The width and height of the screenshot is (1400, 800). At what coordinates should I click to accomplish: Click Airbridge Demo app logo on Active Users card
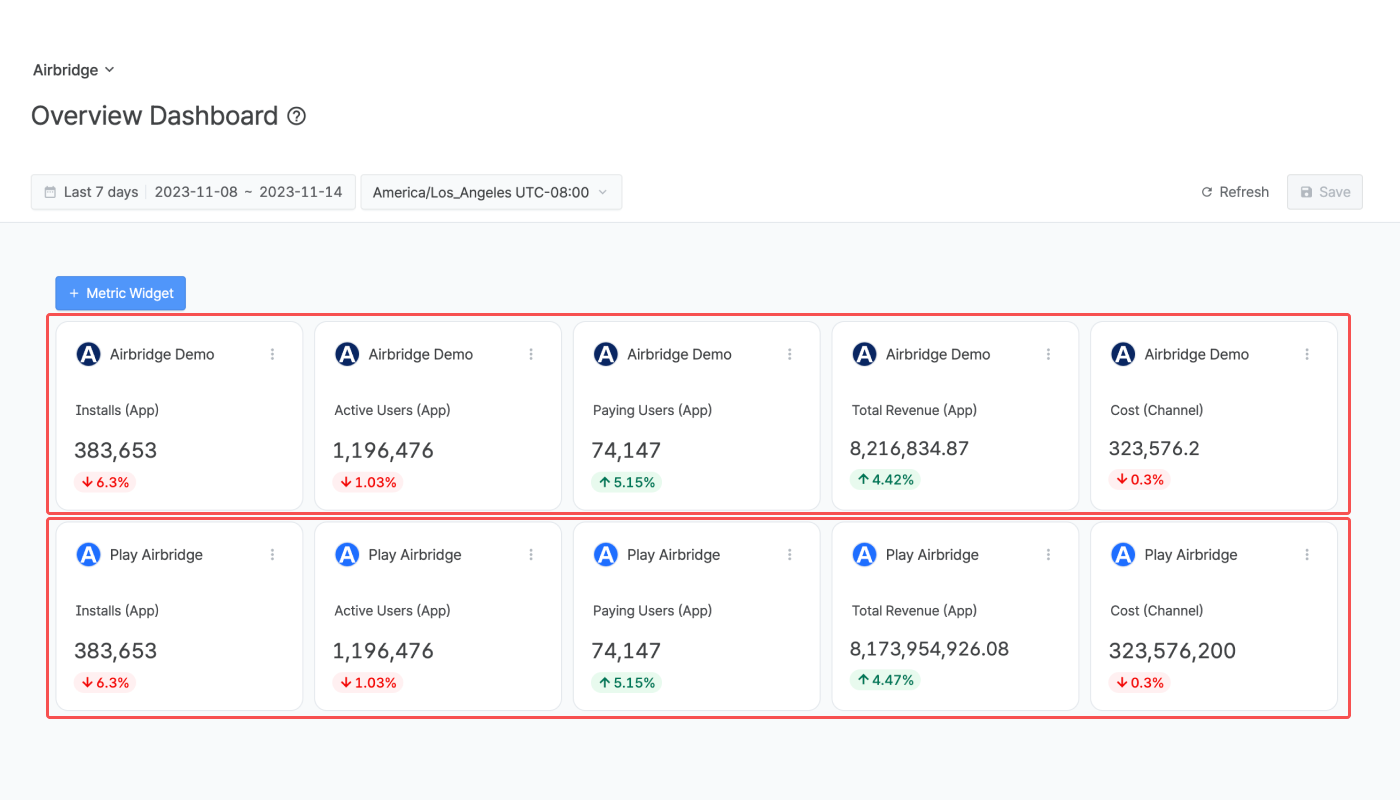347,354
